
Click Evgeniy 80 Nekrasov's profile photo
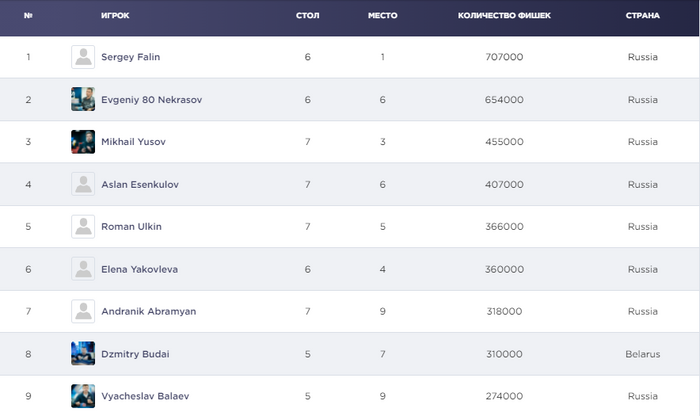point(83,99)
